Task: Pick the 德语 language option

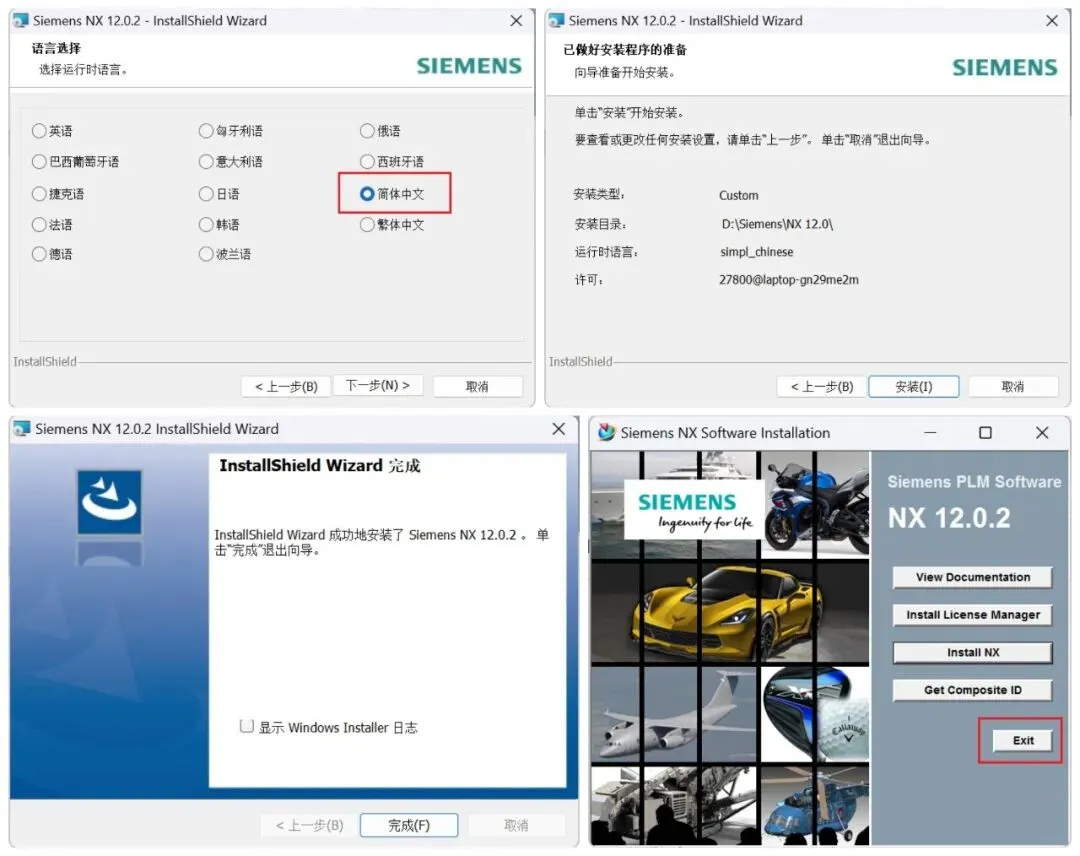Action: tap(39, 254)
